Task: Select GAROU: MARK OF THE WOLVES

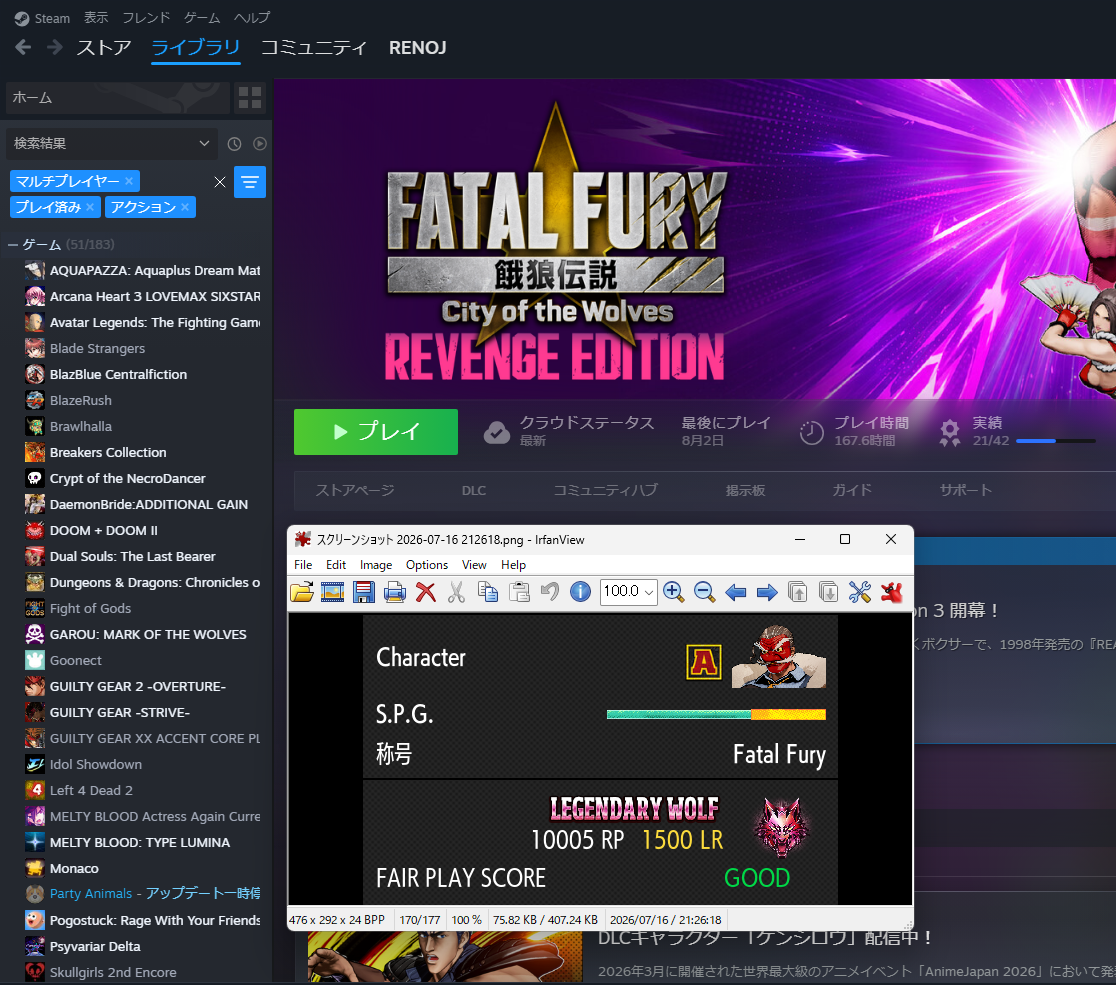Action: pyautogui.click(x=148, y=634)
